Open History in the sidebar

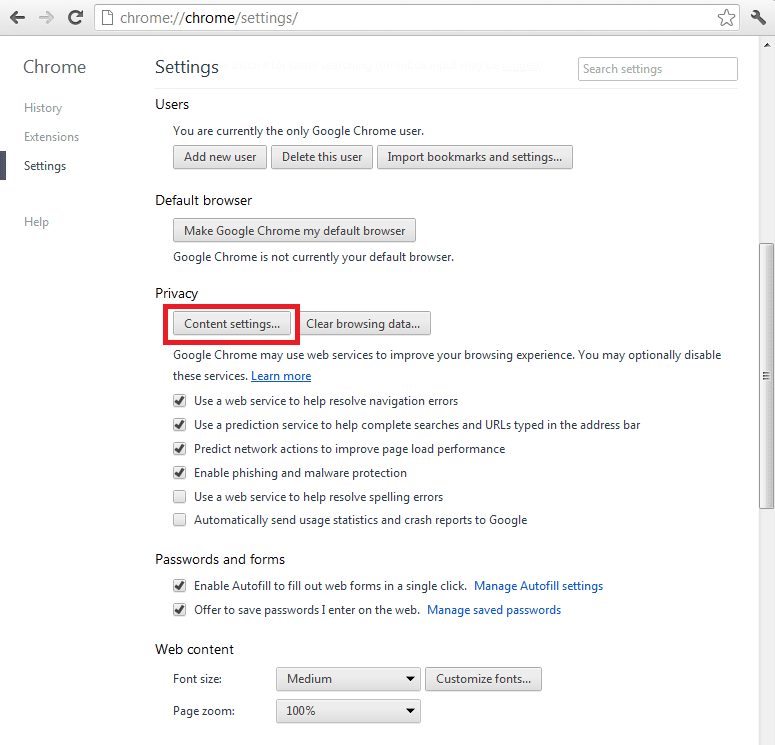click(x=43, y=108)
